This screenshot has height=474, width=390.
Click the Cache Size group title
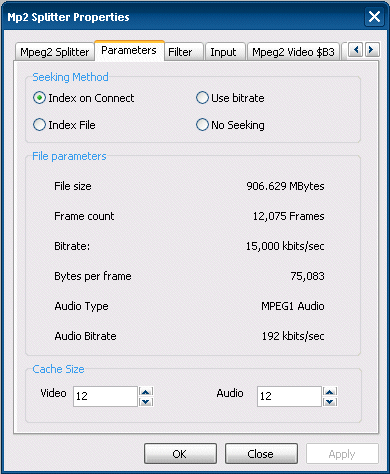pyautogui.click(x=58, y=369)
